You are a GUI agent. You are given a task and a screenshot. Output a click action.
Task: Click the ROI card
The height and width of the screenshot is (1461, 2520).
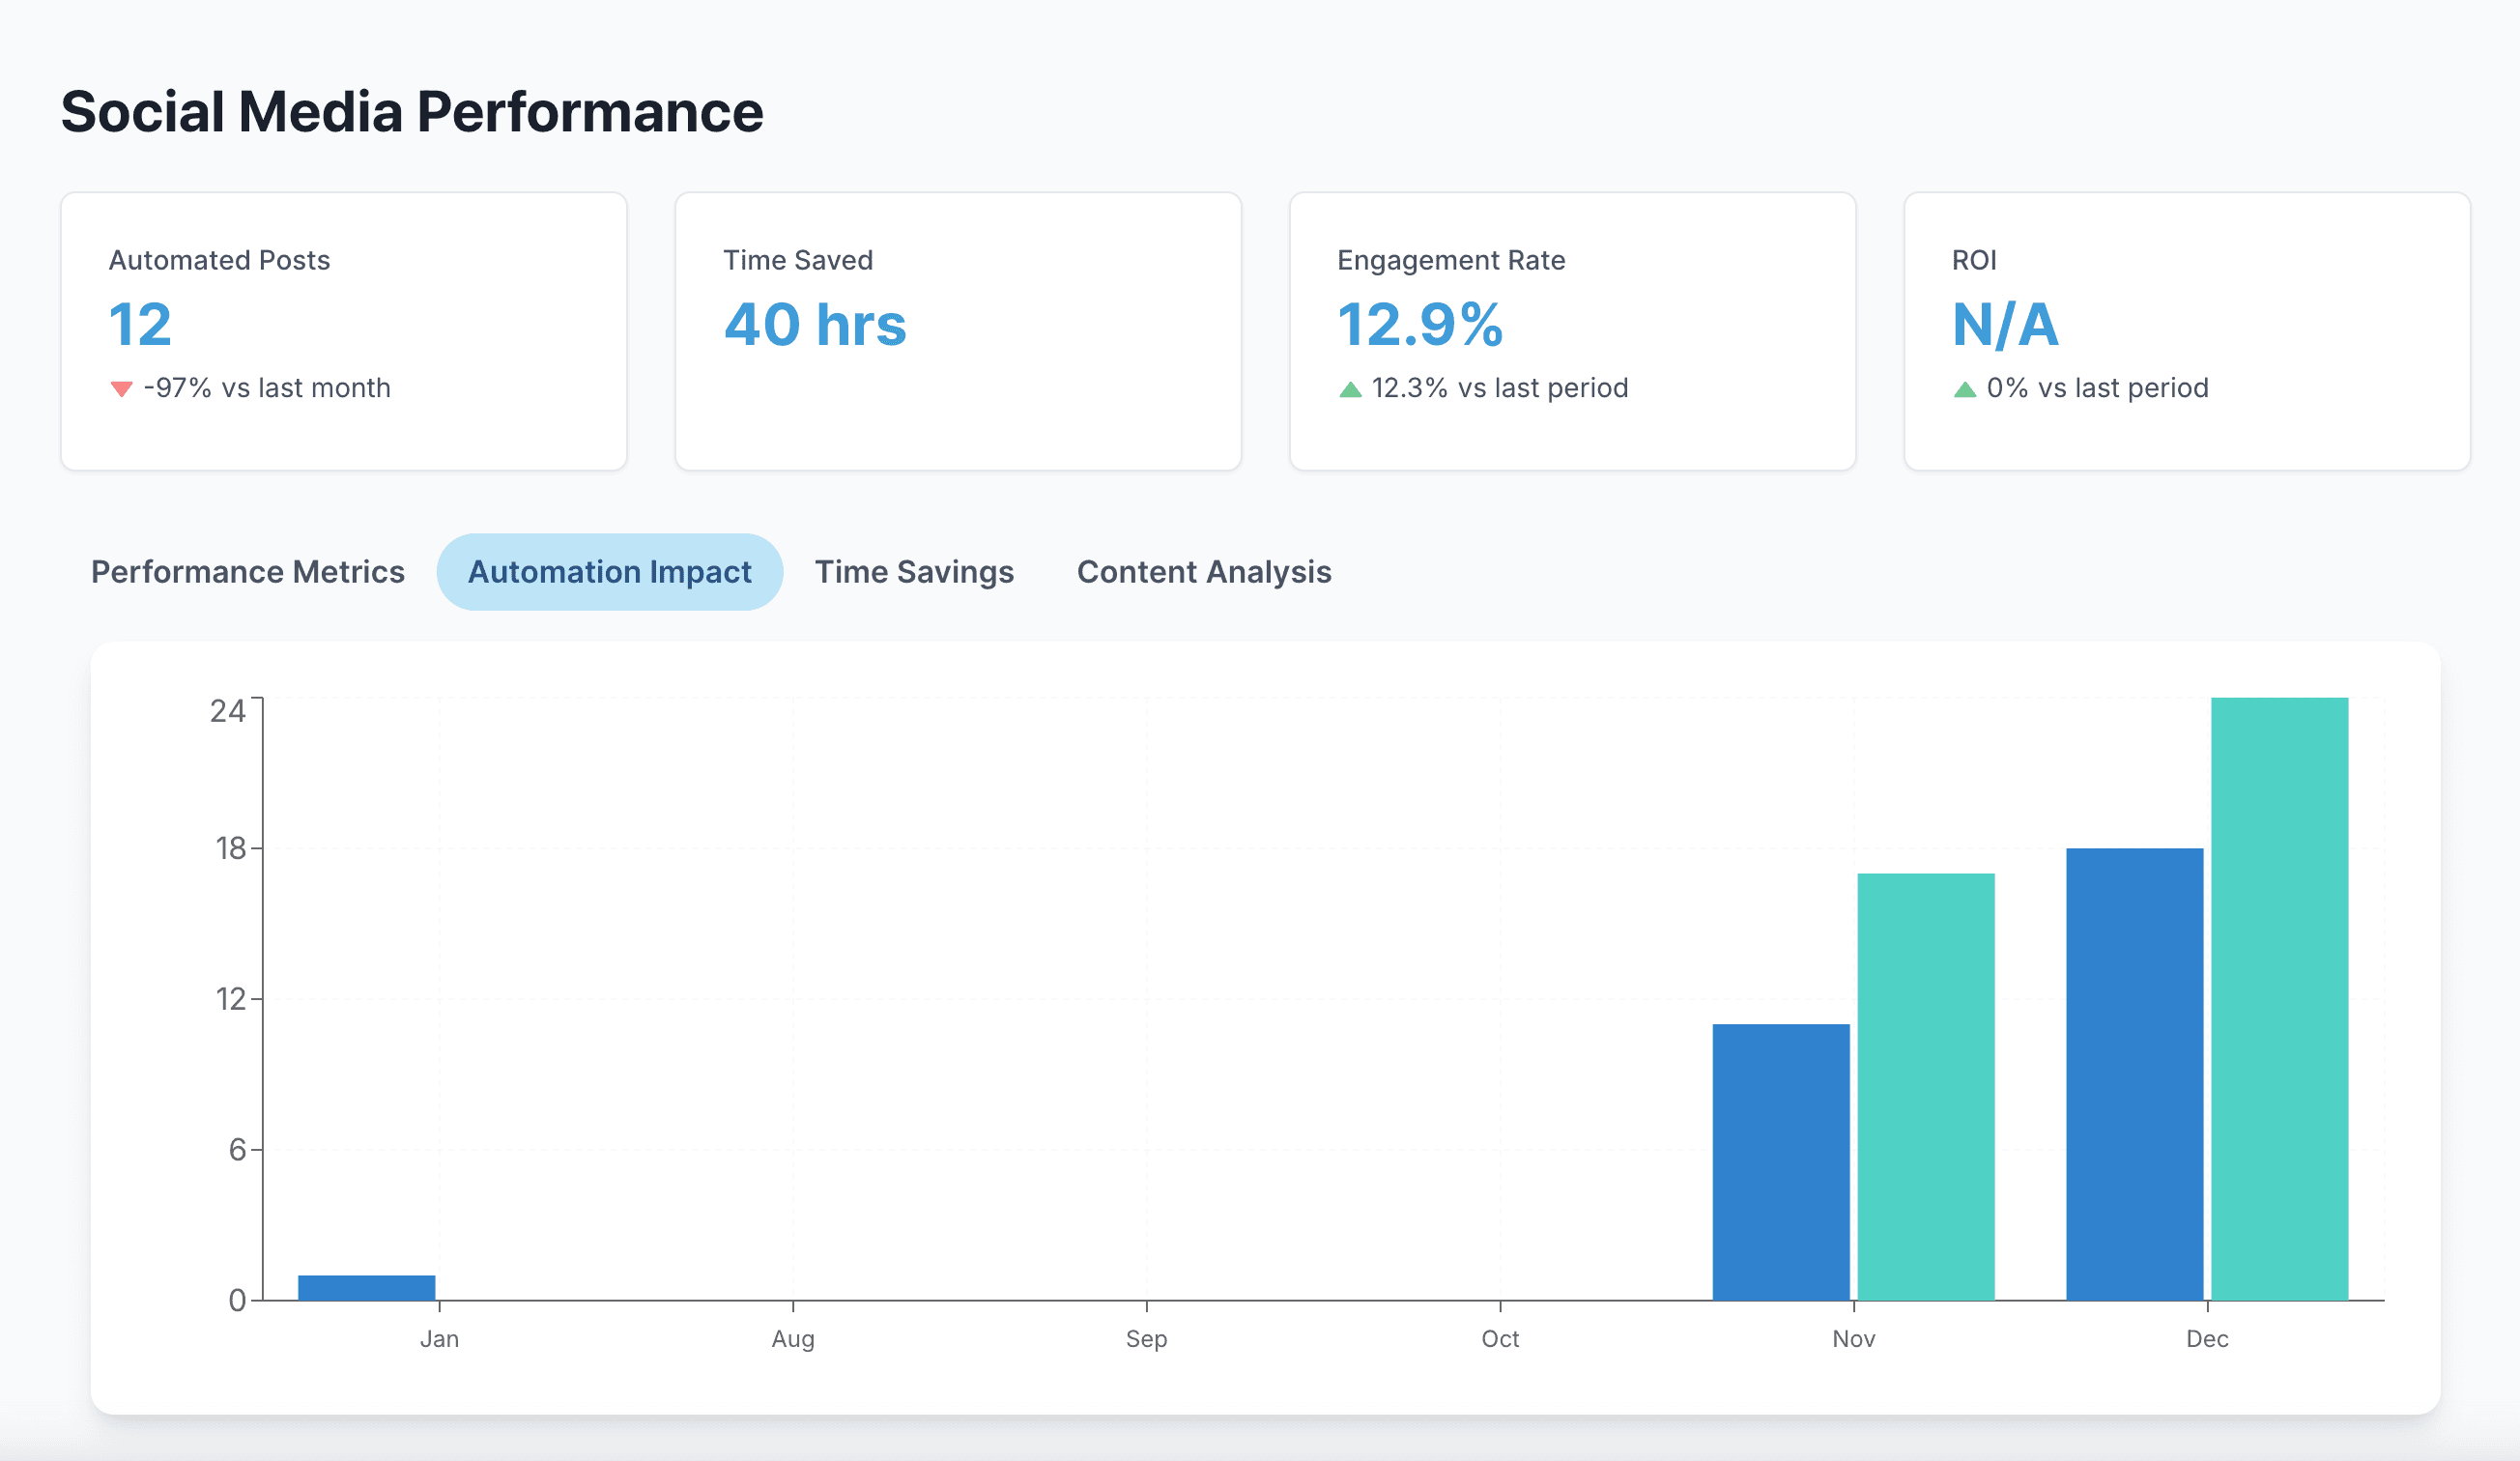coord(2187,331)
